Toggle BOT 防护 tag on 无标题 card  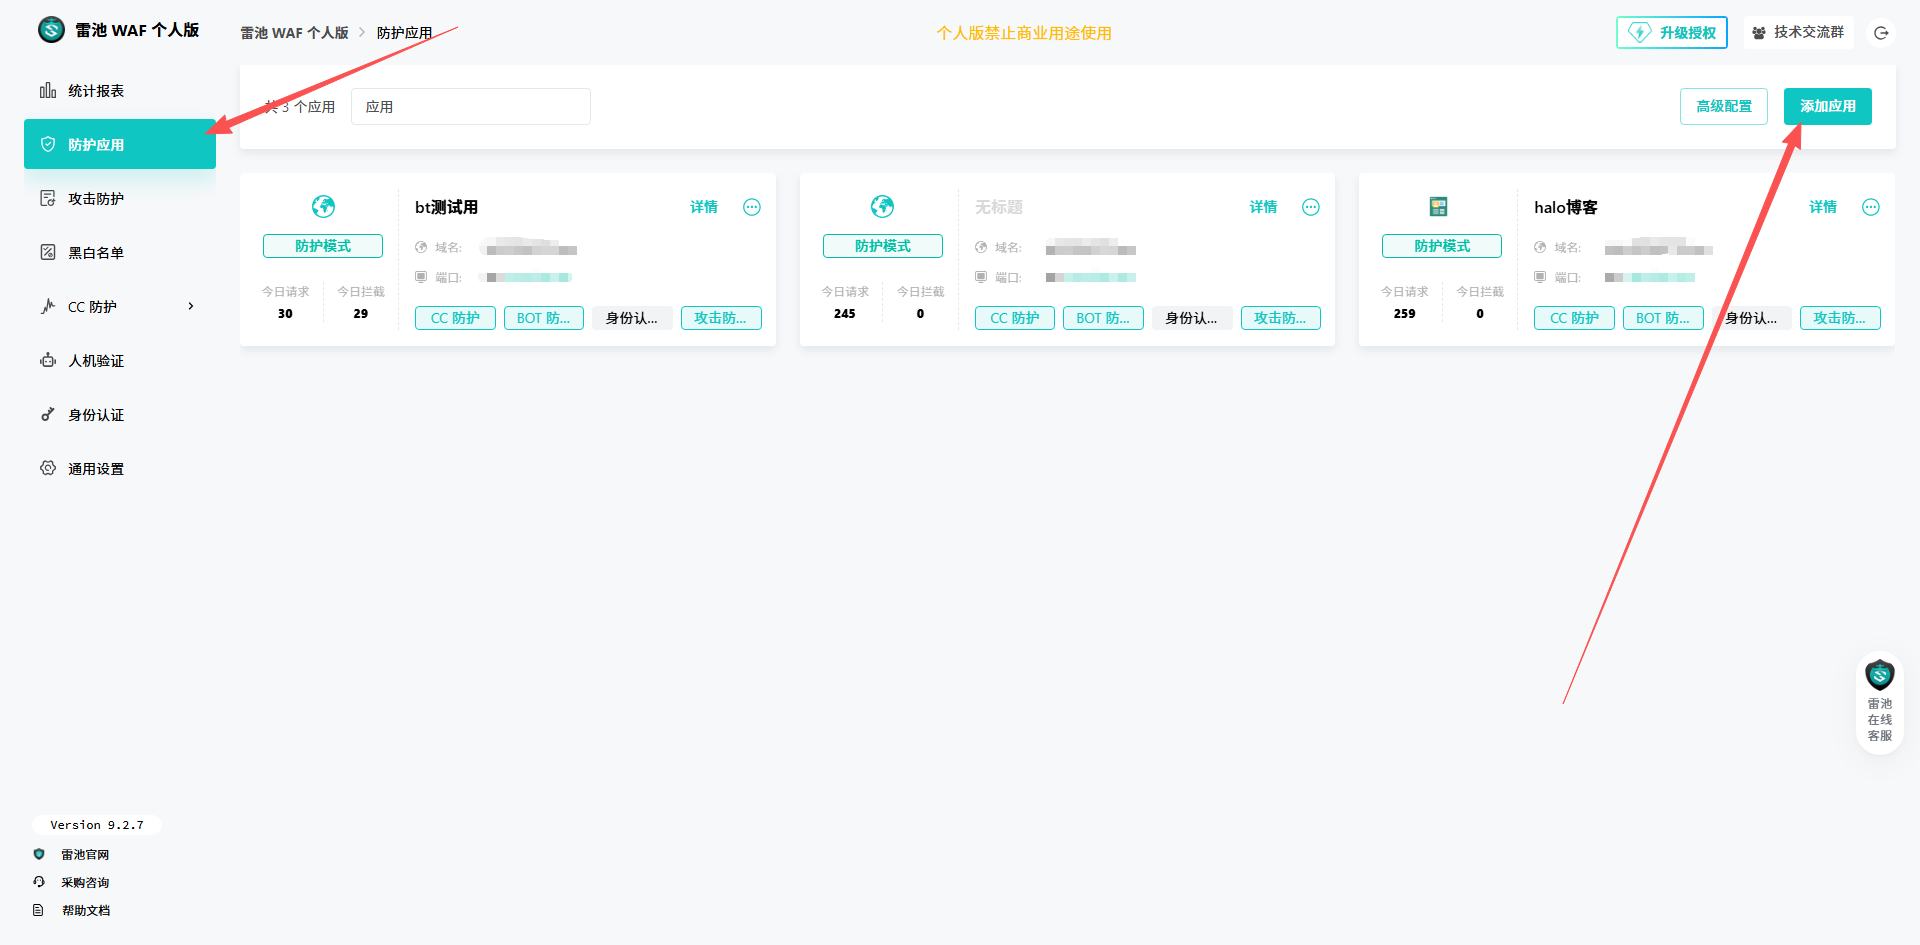click(x=1102, y=318)
